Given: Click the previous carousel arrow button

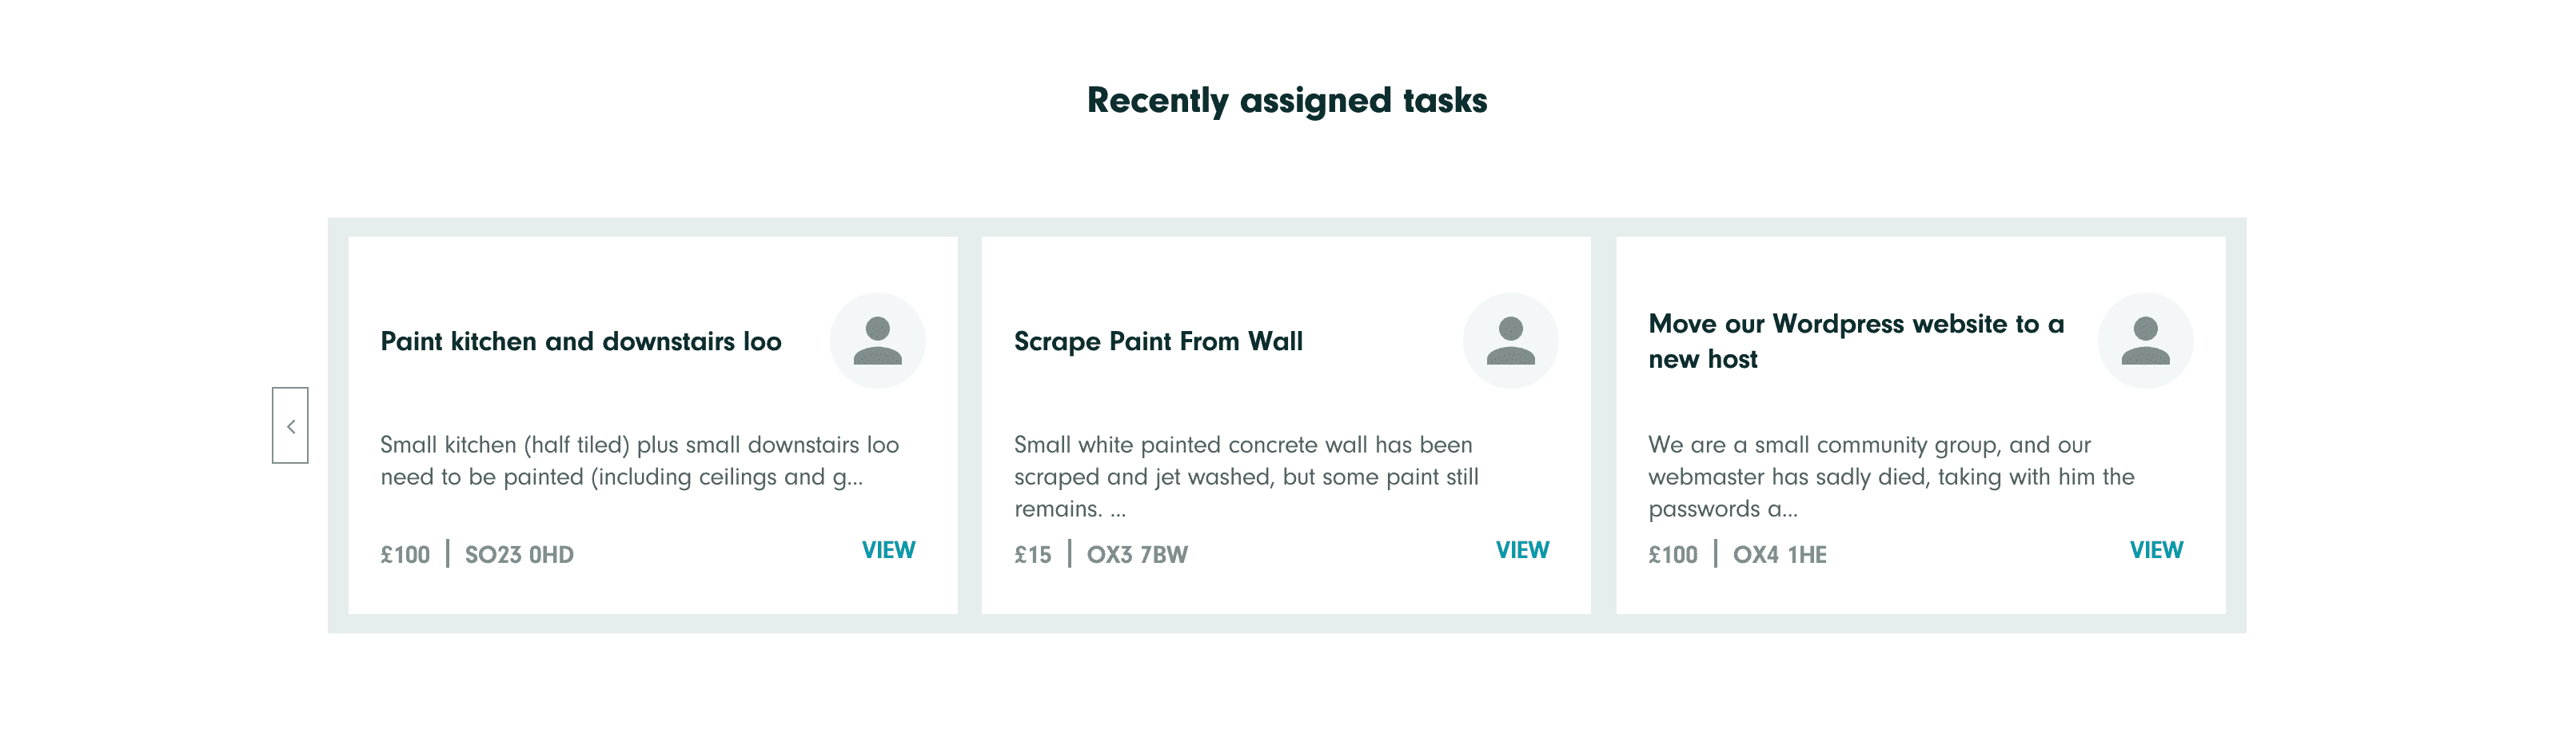Looking at the screenshot, I should [290, 425].
